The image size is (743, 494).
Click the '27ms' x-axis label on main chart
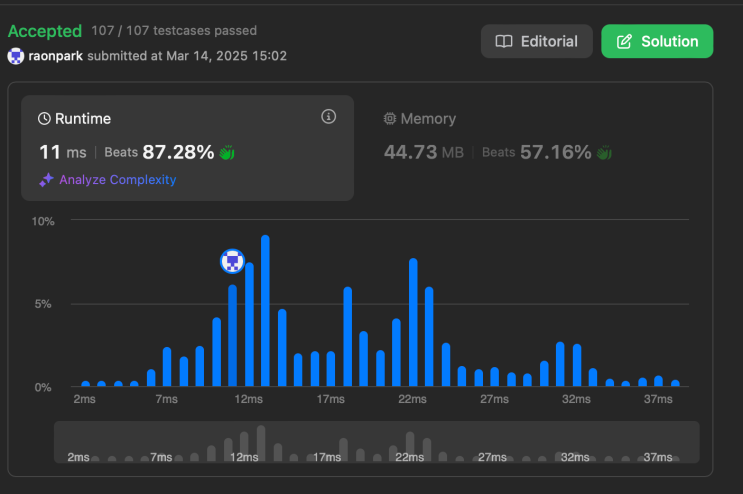point(494,399)
